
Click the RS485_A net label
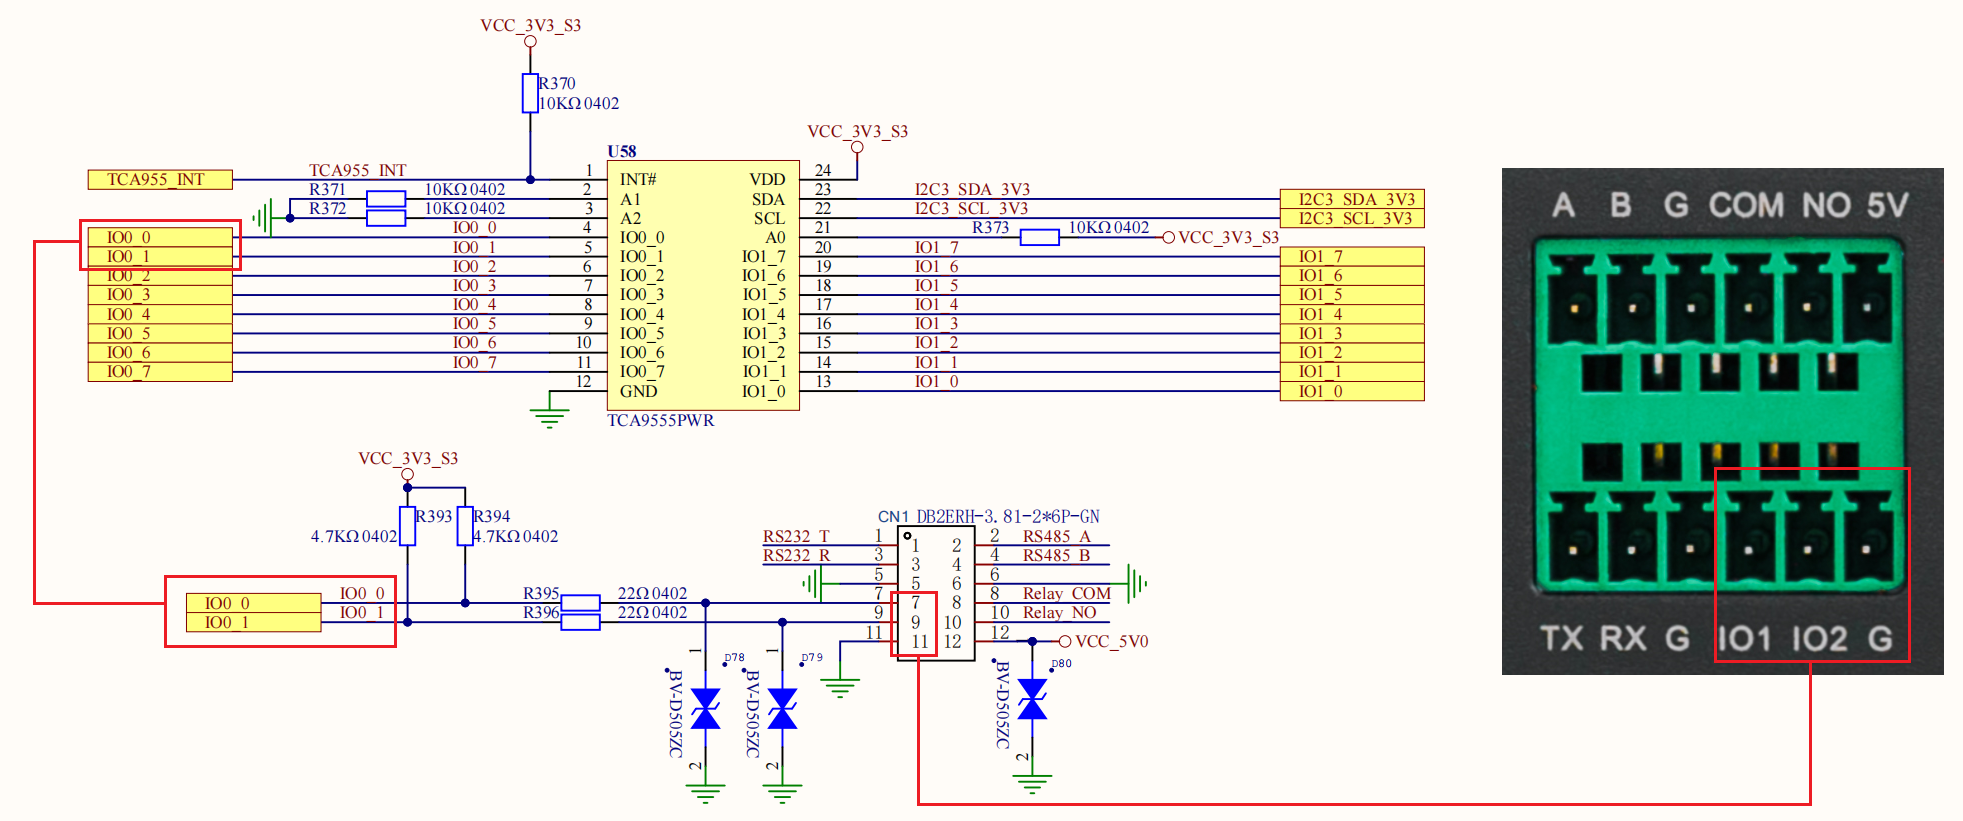[1056, 536]
